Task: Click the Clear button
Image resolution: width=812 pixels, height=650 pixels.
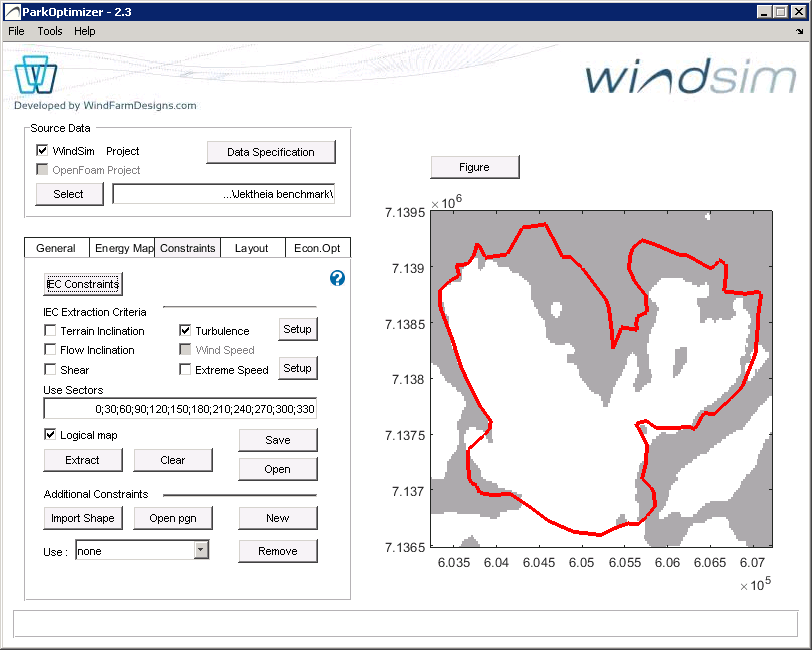Action: click(173, 460)
